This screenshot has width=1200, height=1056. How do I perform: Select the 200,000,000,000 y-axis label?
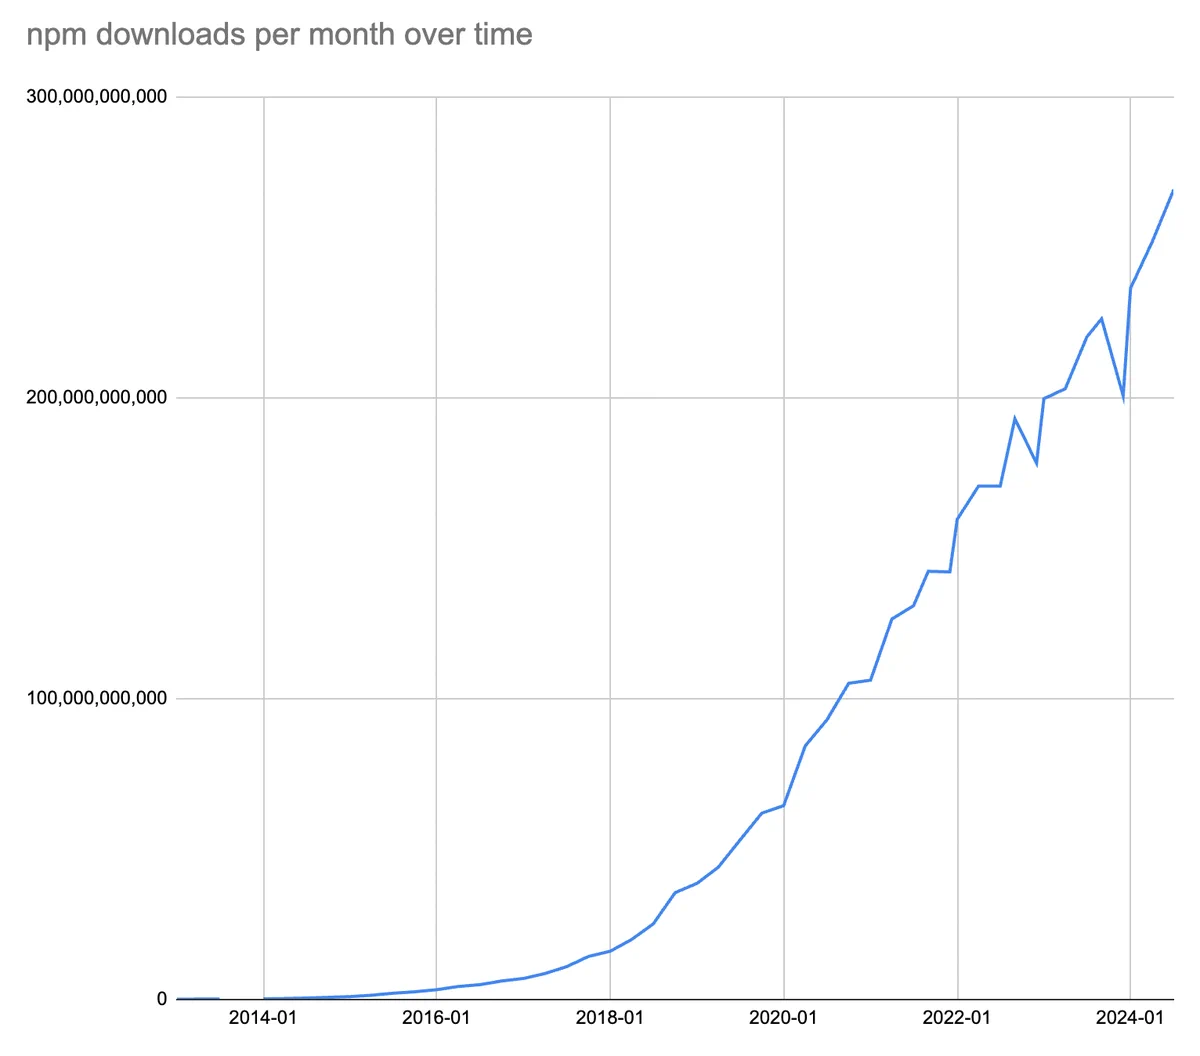[x=96, y=398]
